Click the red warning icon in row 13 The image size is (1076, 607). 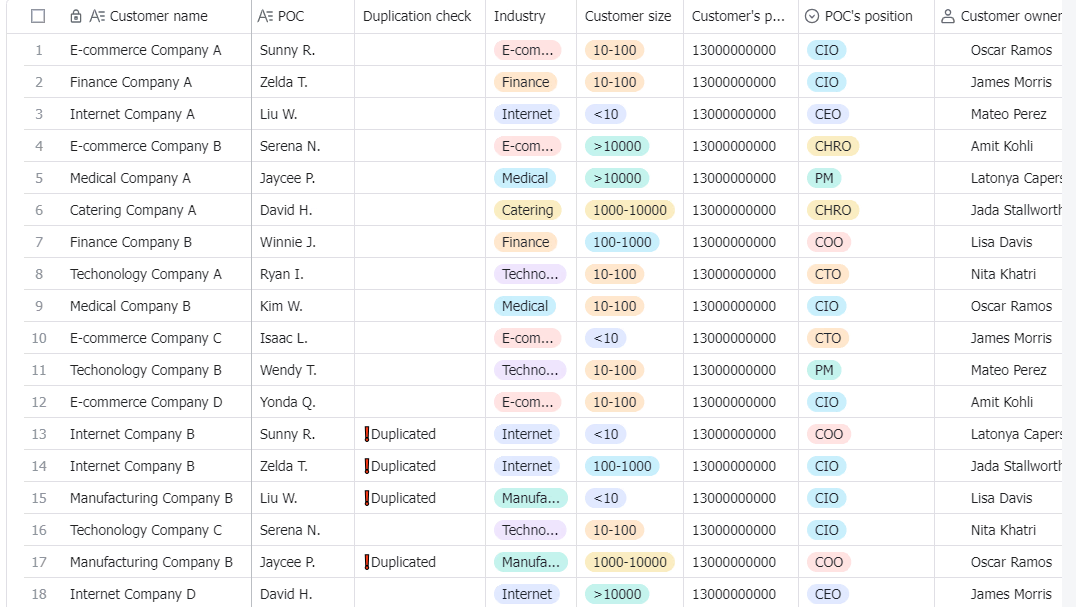[366, 434]
